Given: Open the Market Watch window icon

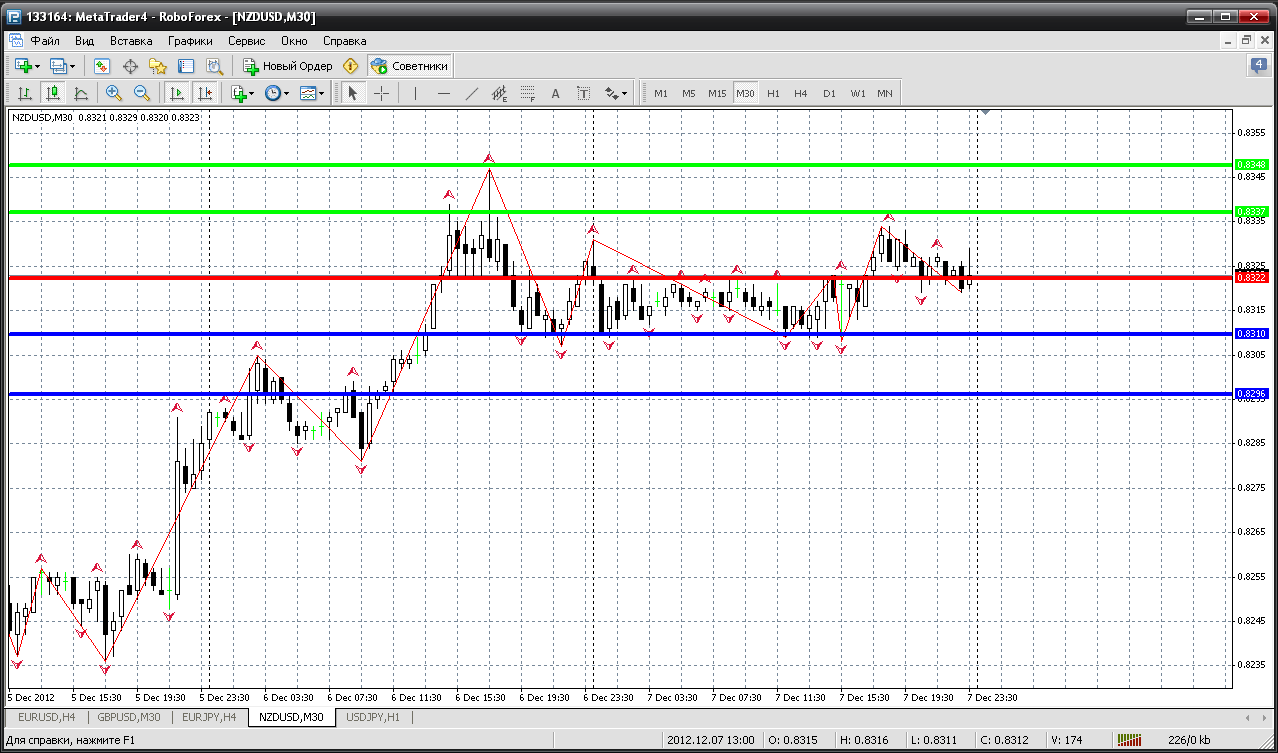Looking at the screenshot, I should point(101,66).
